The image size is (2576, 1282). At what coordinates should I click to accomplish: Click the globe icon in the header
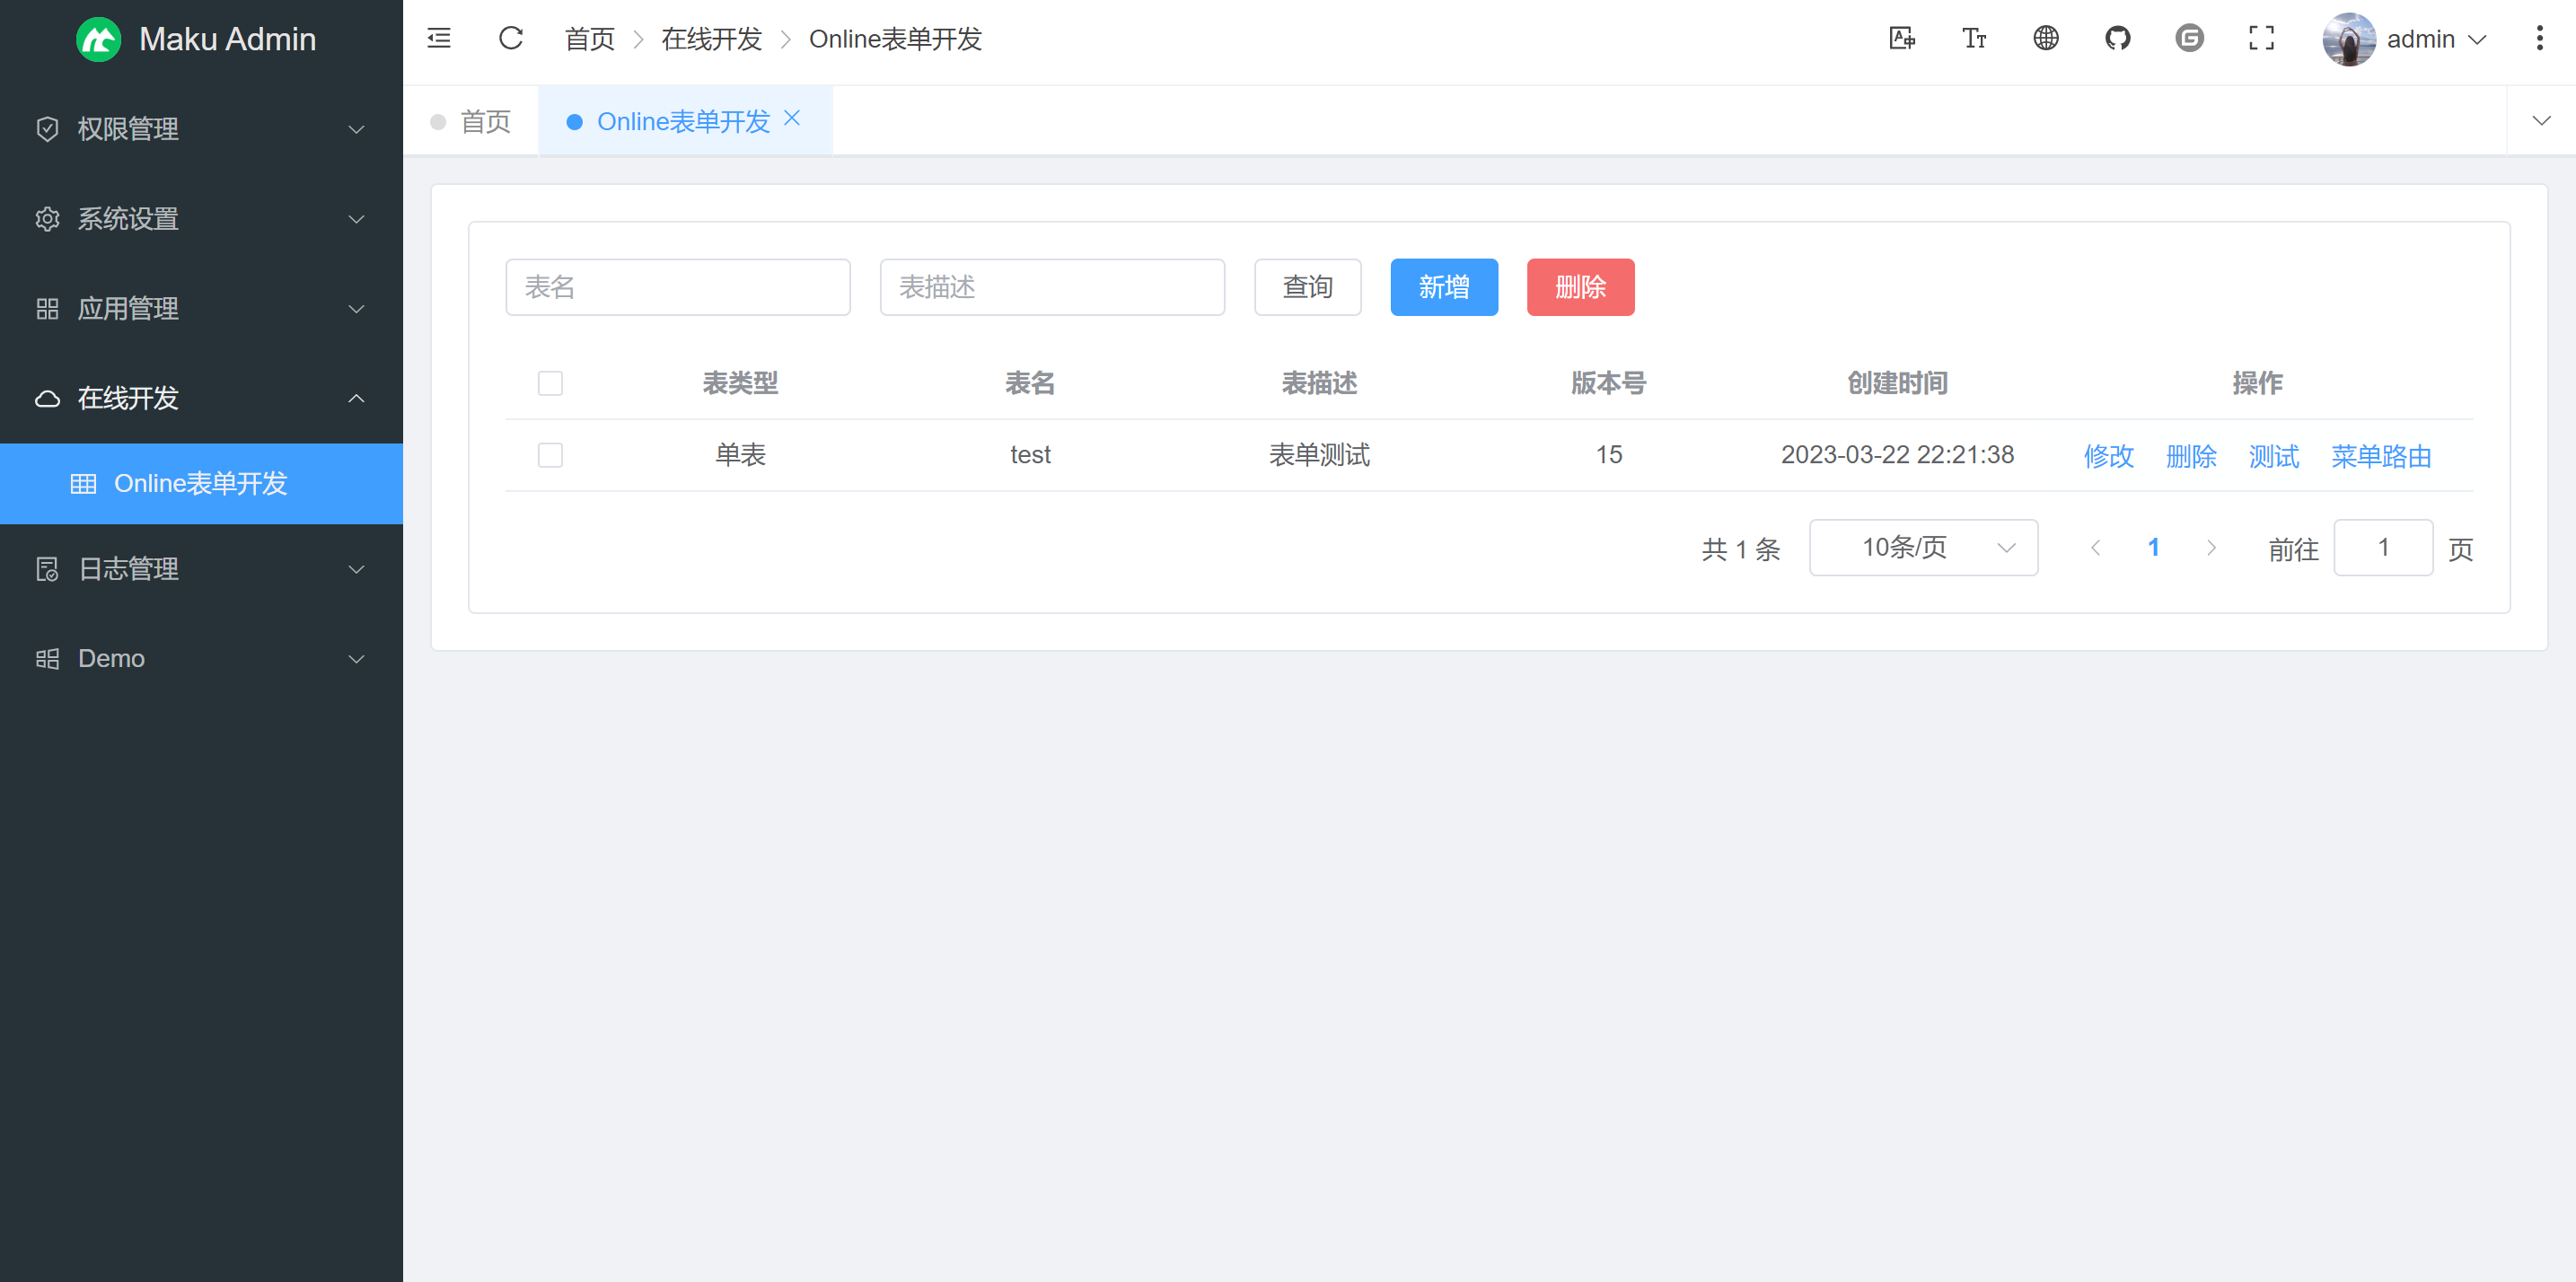click(2046, 38)
